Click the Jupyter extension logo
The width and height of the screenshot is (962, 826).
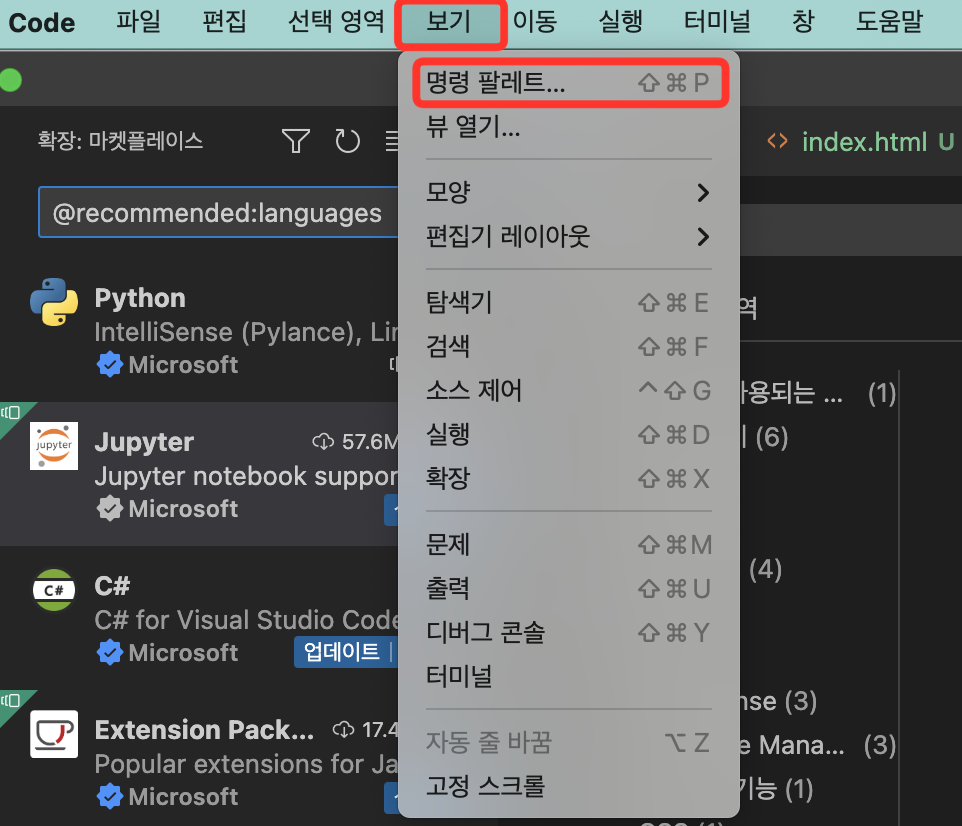point(54,446)
